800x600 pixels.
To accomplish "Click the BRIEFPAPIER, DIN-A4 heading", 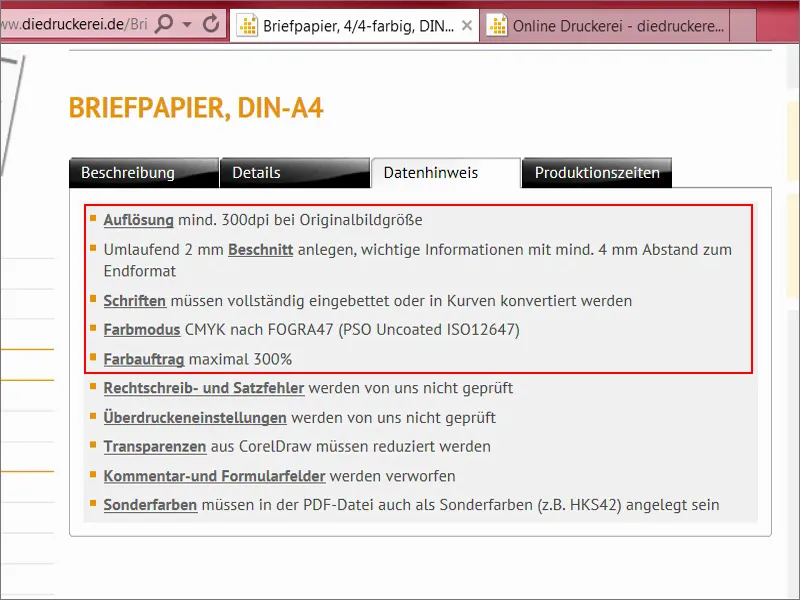I will coord(196,108).
